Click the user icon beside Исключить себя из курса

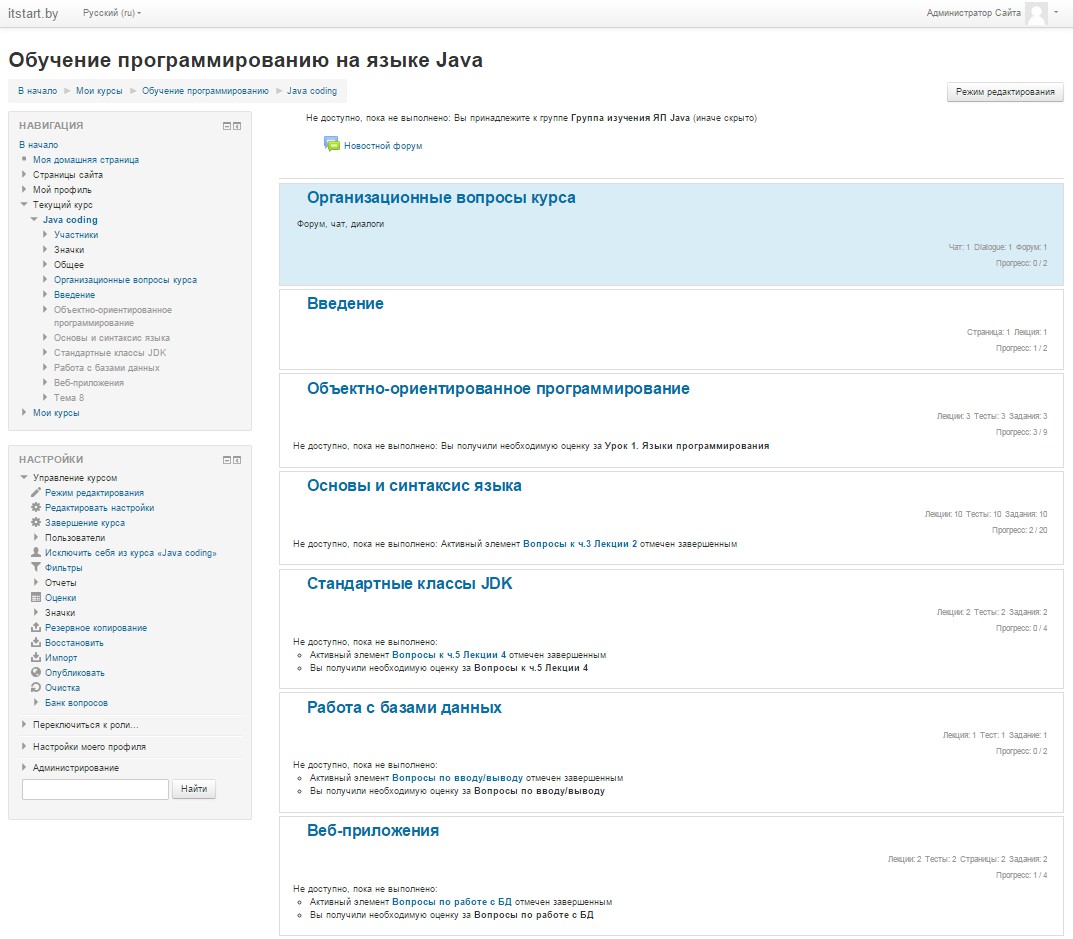coord(36,552)
